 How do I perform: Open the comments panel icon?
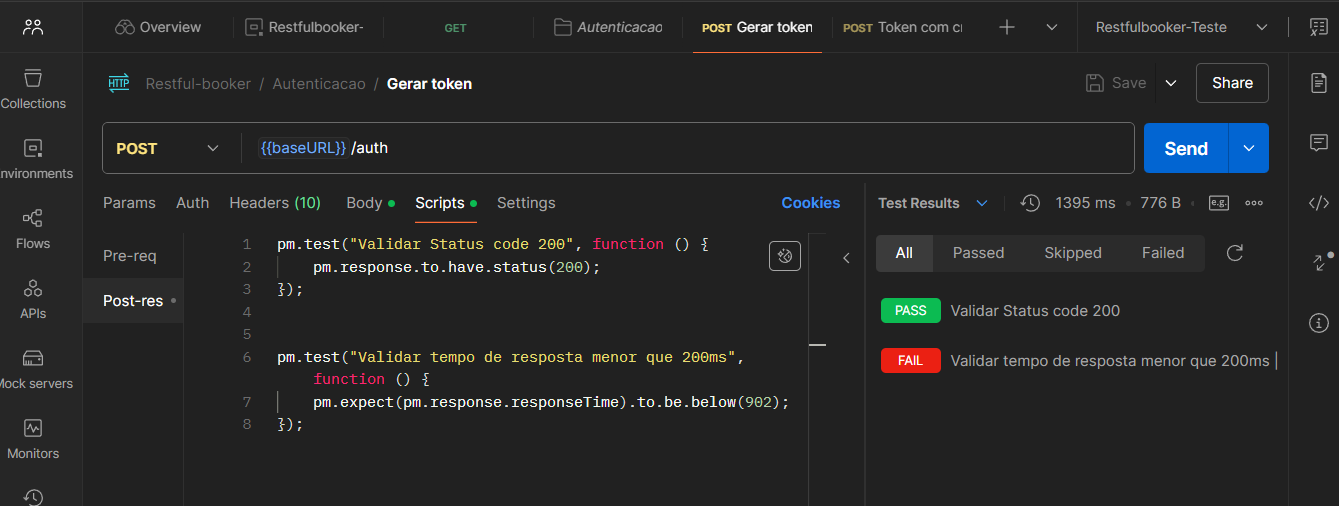pyautogui.click(x=1318, y=143)
